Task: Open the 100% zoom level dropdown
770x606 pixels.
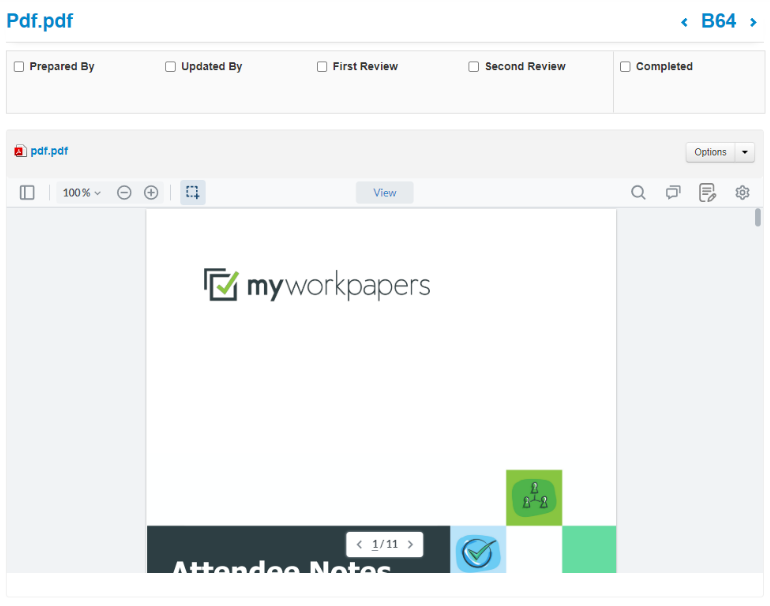Action: [82, 192]
